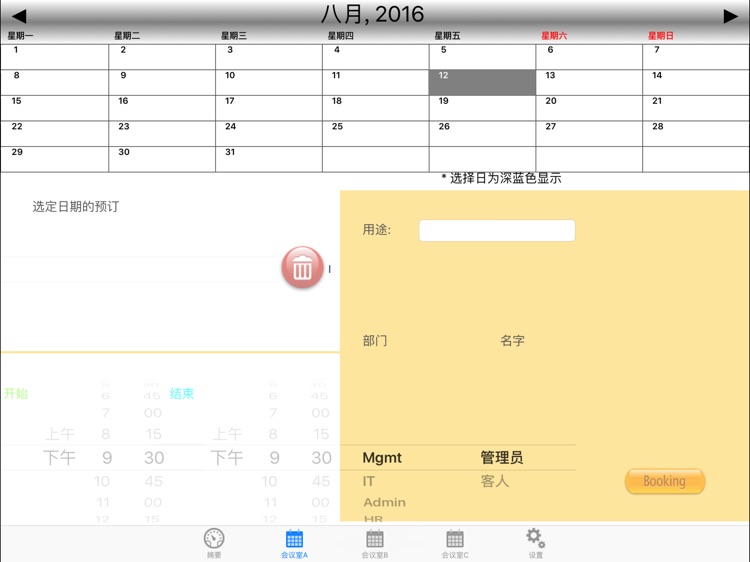The image size is (750, 562).
Task: Choose Admin in department picker
Action: (385, 502)
